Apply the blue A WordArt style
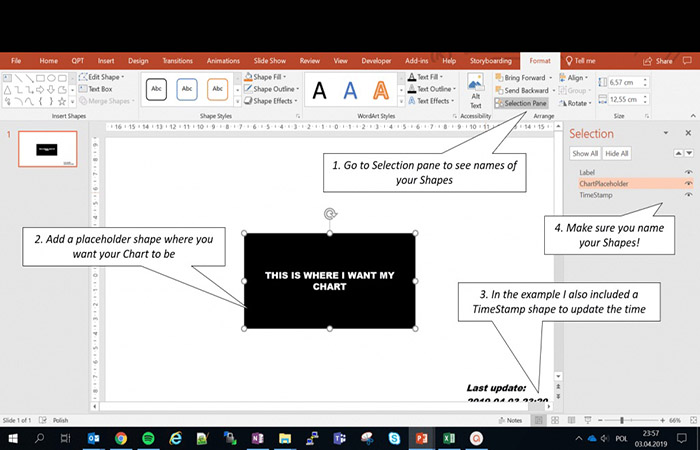The width and height of the screenshot is (700, 450). click(x=350, y=90)
